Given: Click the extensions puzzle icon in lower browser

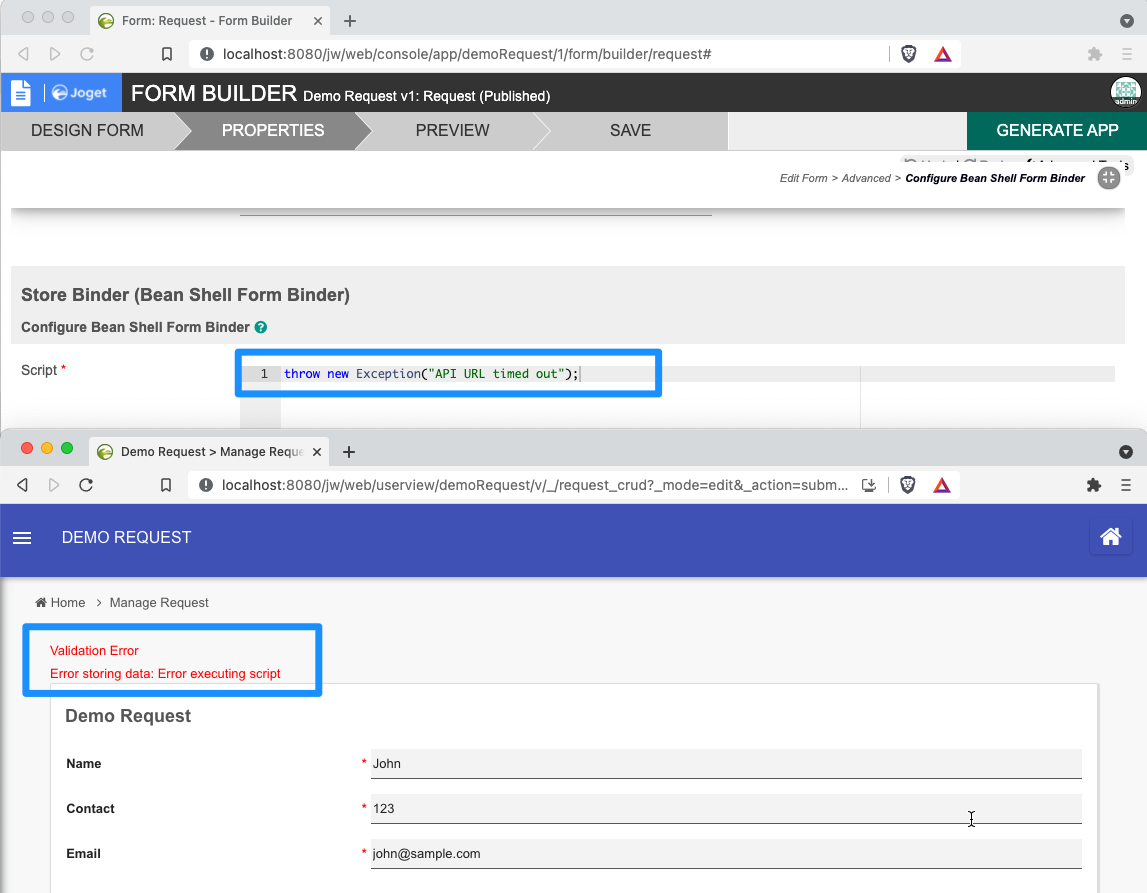Looking at the screenshot, I should [1093, 485].
